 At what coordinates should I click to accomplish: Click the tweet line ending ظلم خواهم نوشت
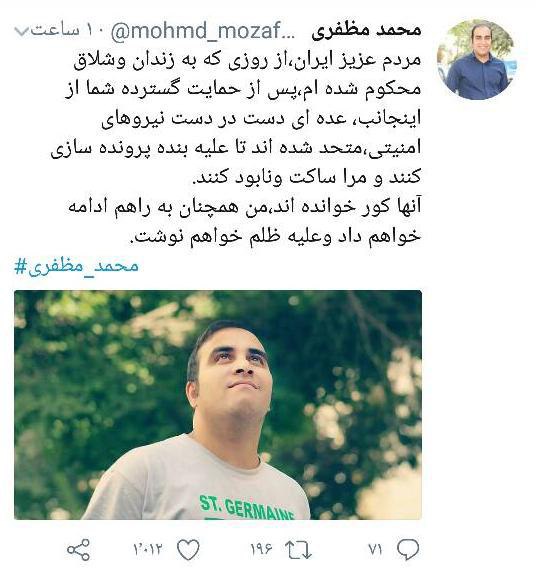(275, 236)
